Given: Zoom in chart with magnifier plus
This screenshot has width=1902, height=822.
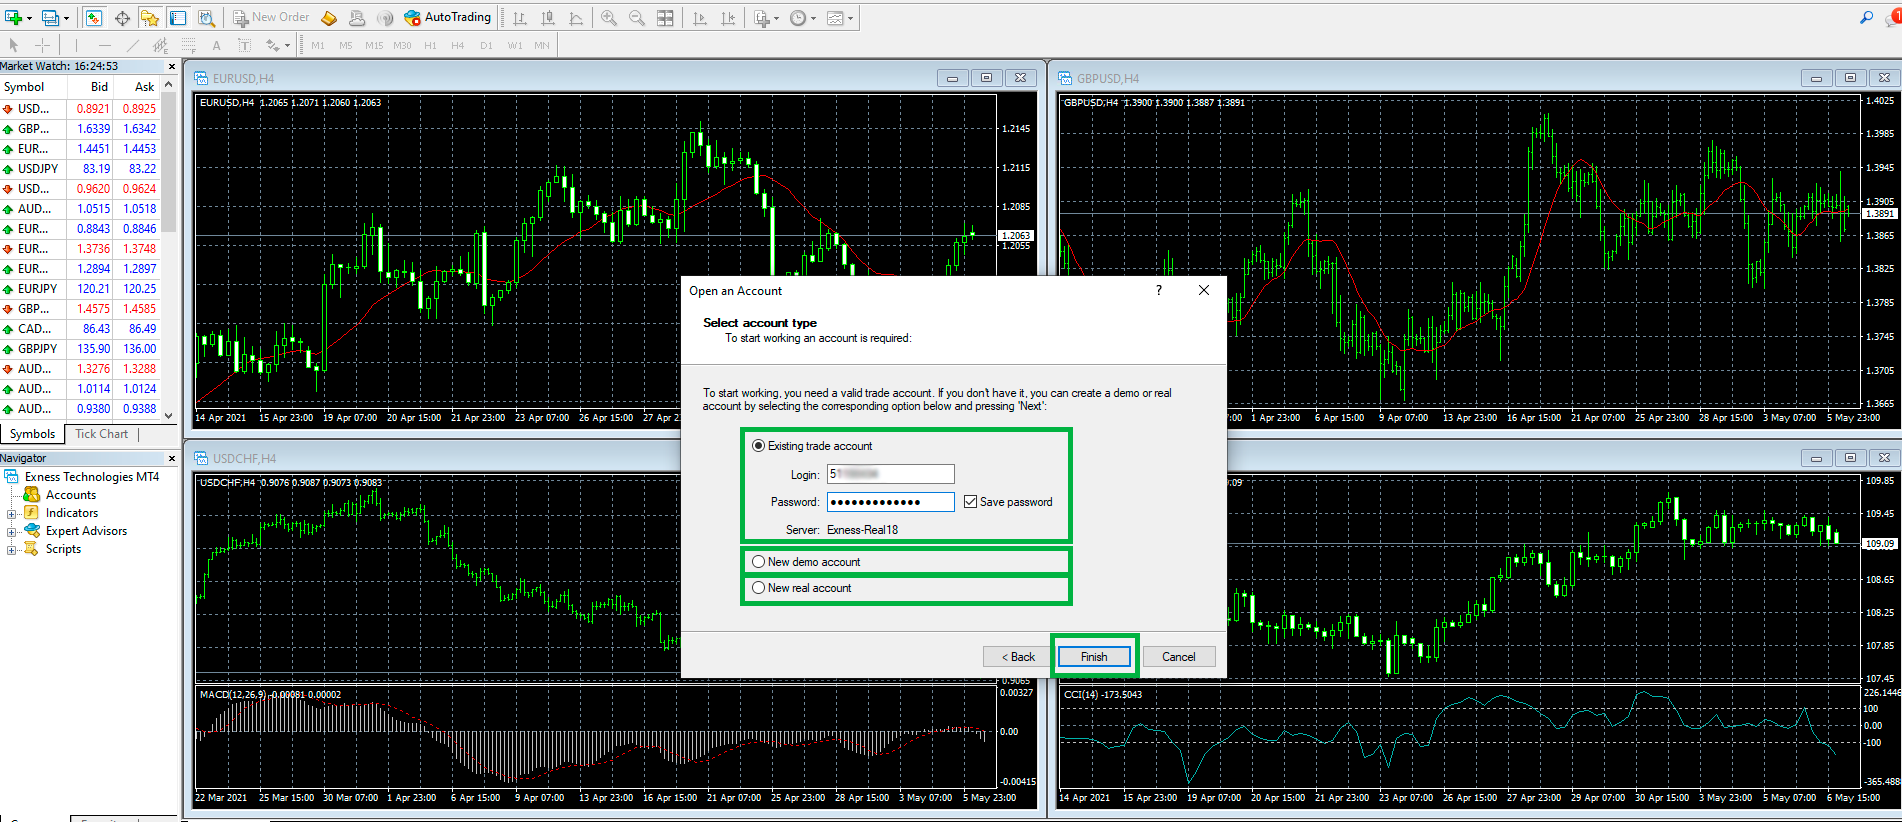Looking at the screenshot, I should (x=609, y=18).
